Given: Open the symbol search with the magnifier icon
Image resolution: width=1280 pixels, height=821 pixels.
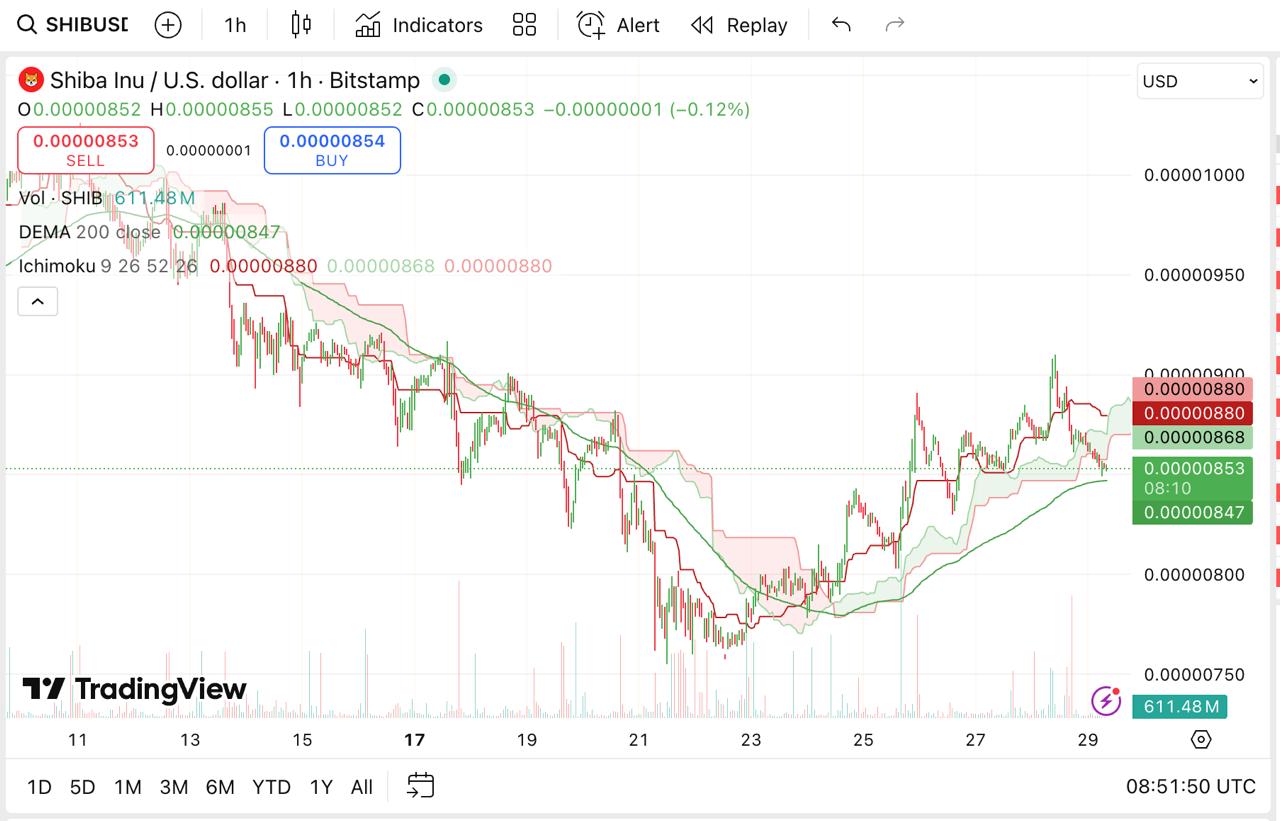Looking at the screenshot, I should coord(25,24).
